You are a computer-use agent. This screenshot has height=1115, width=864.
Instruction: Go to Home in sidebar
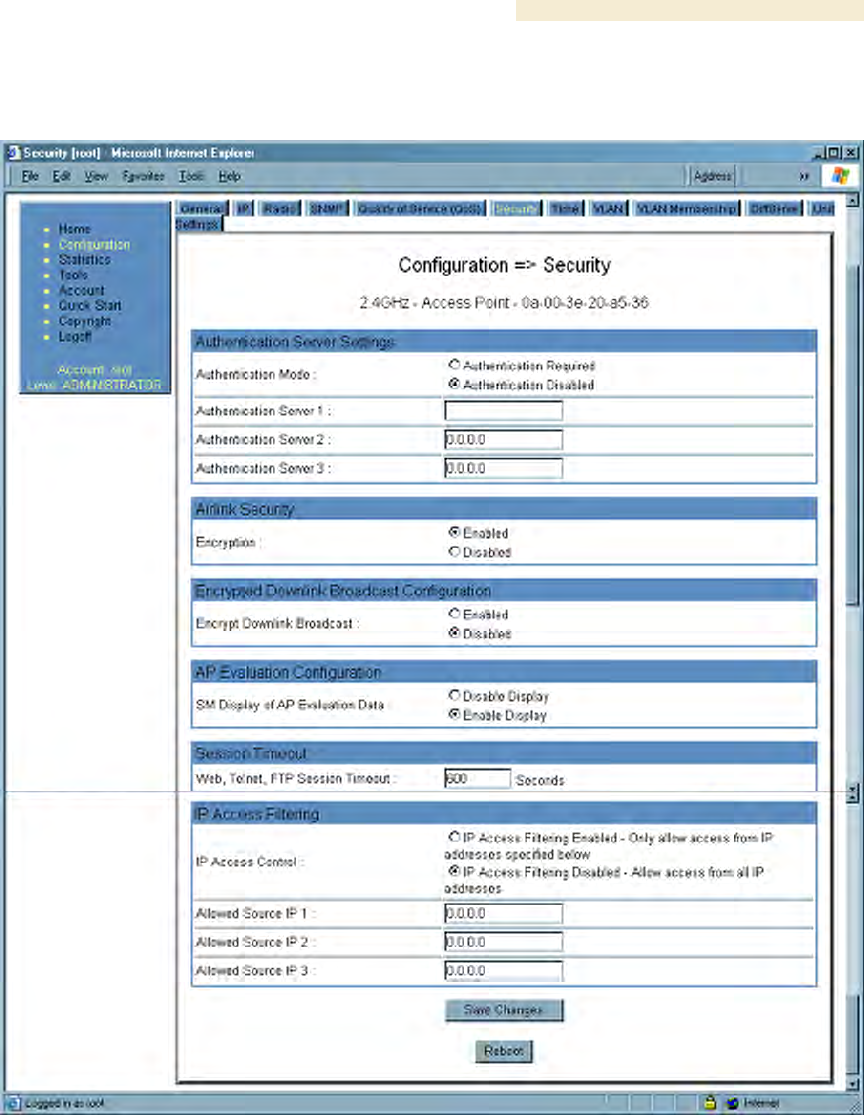point(75,229)
